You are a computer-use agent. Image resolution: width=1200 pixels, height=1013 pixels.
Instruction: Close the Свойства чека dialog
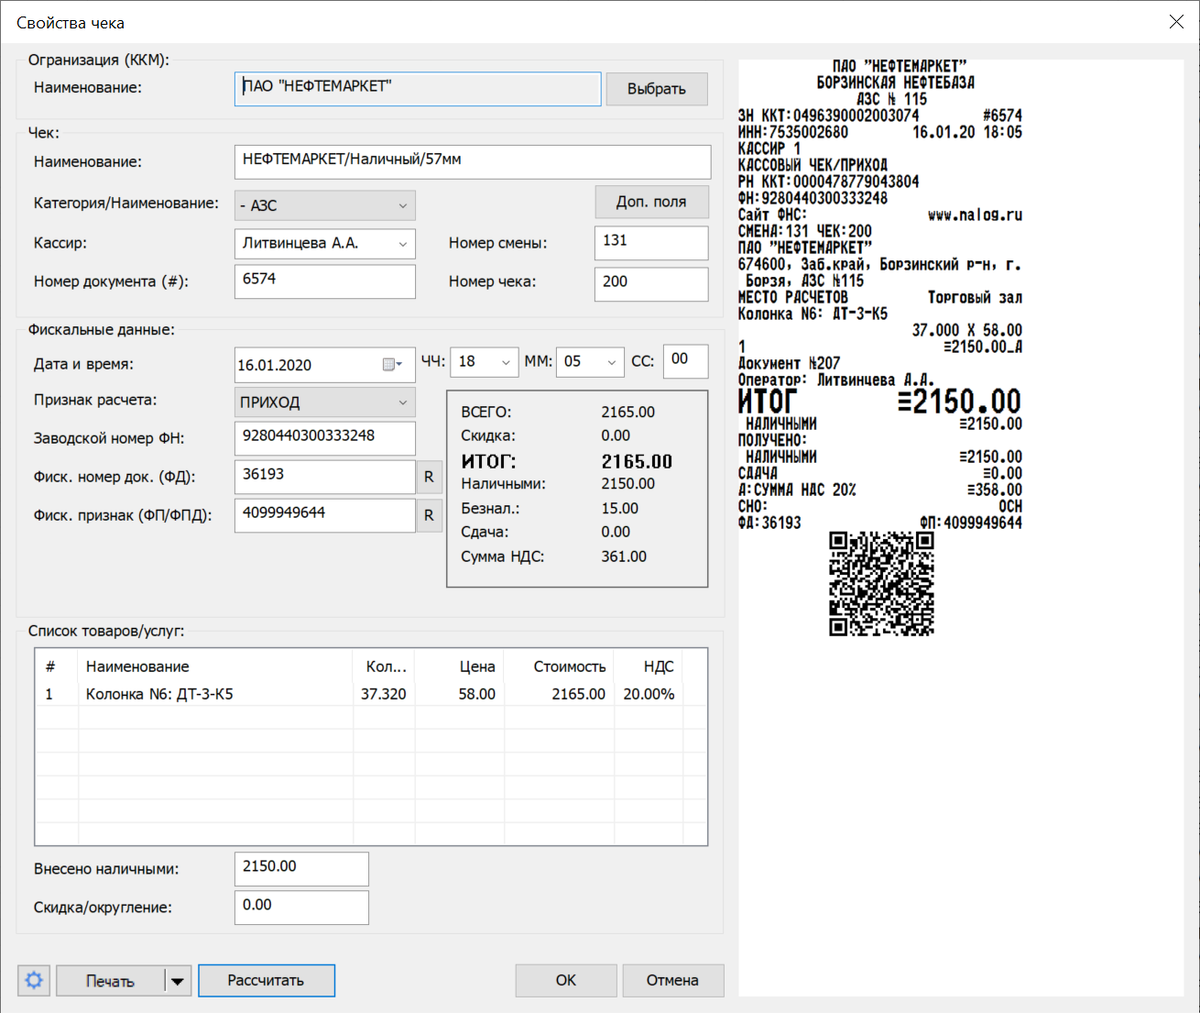1177,22
